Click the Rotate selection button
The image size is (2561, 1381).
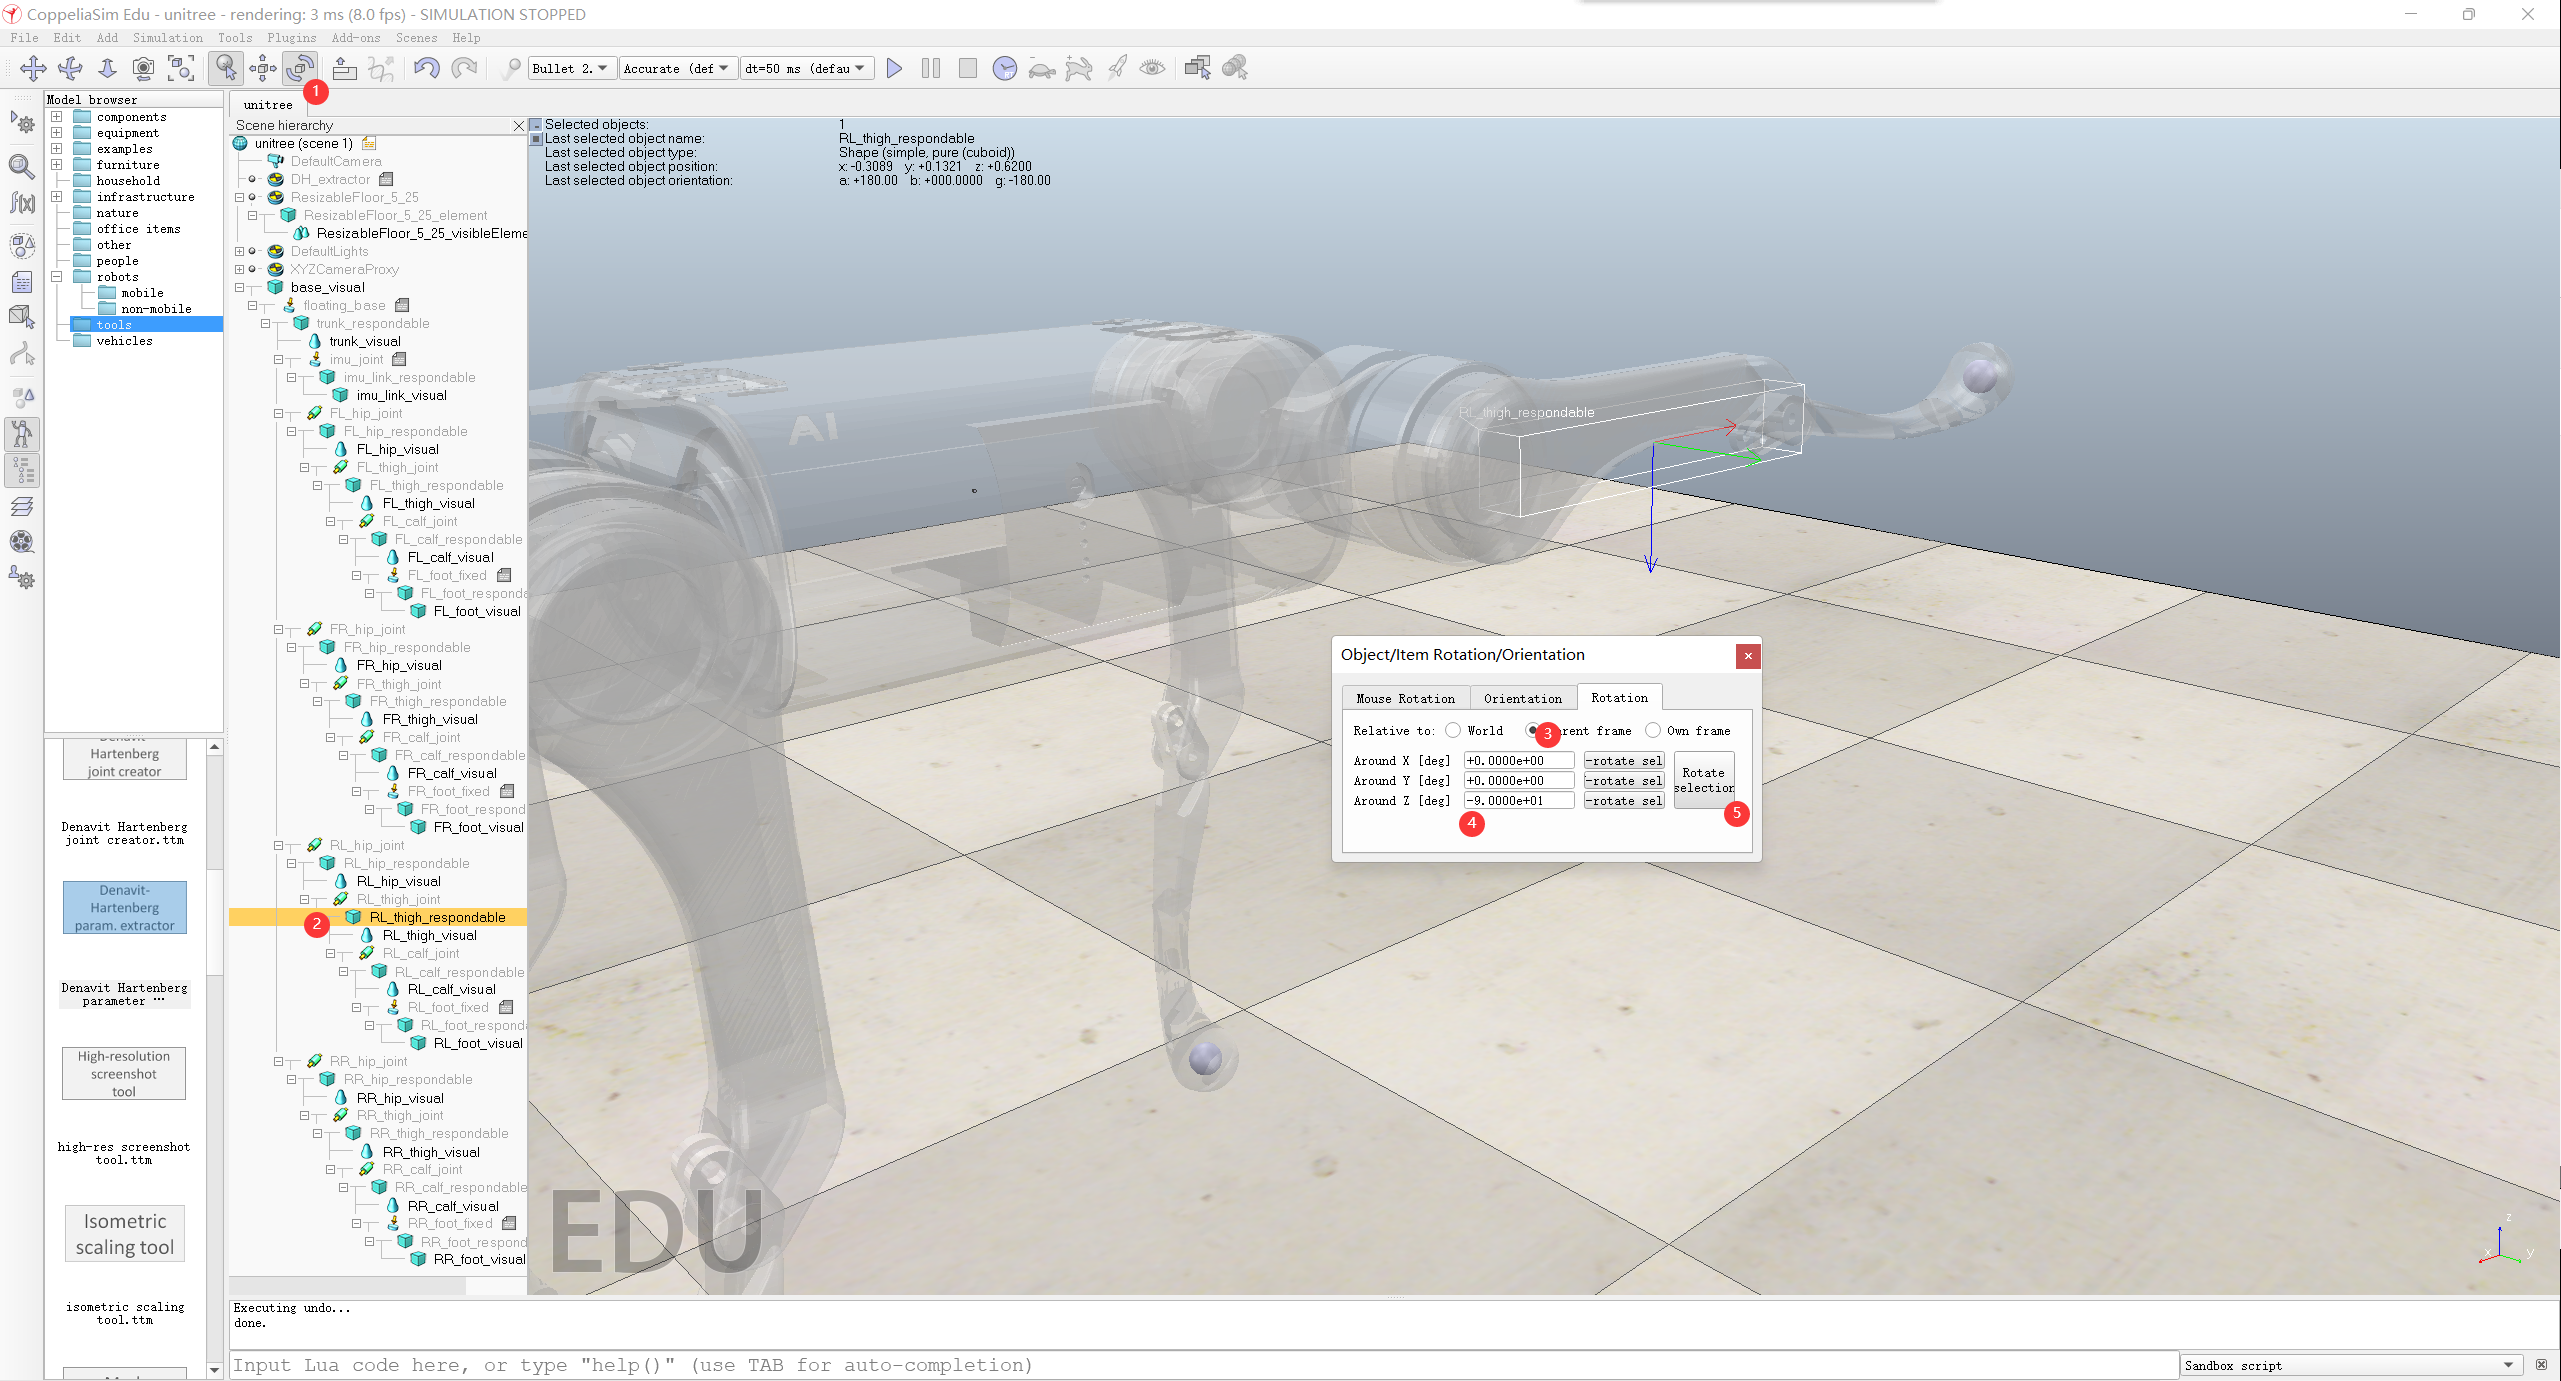[x=1703, y=780]
